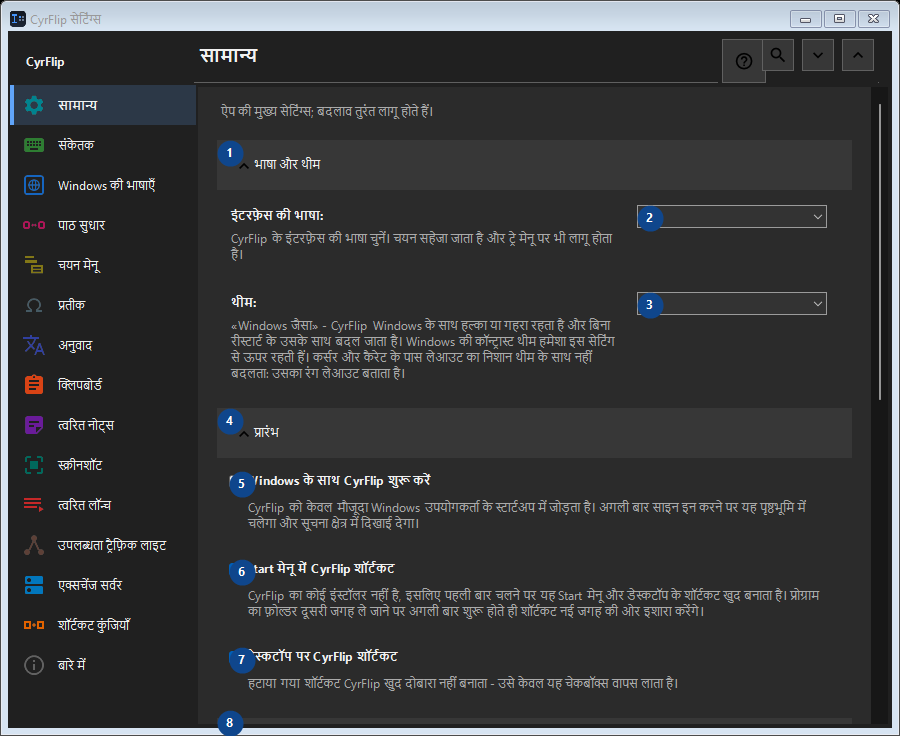Click the down-chevron button in the header
The height and width of the screenshot is (736, 900).
818,55
